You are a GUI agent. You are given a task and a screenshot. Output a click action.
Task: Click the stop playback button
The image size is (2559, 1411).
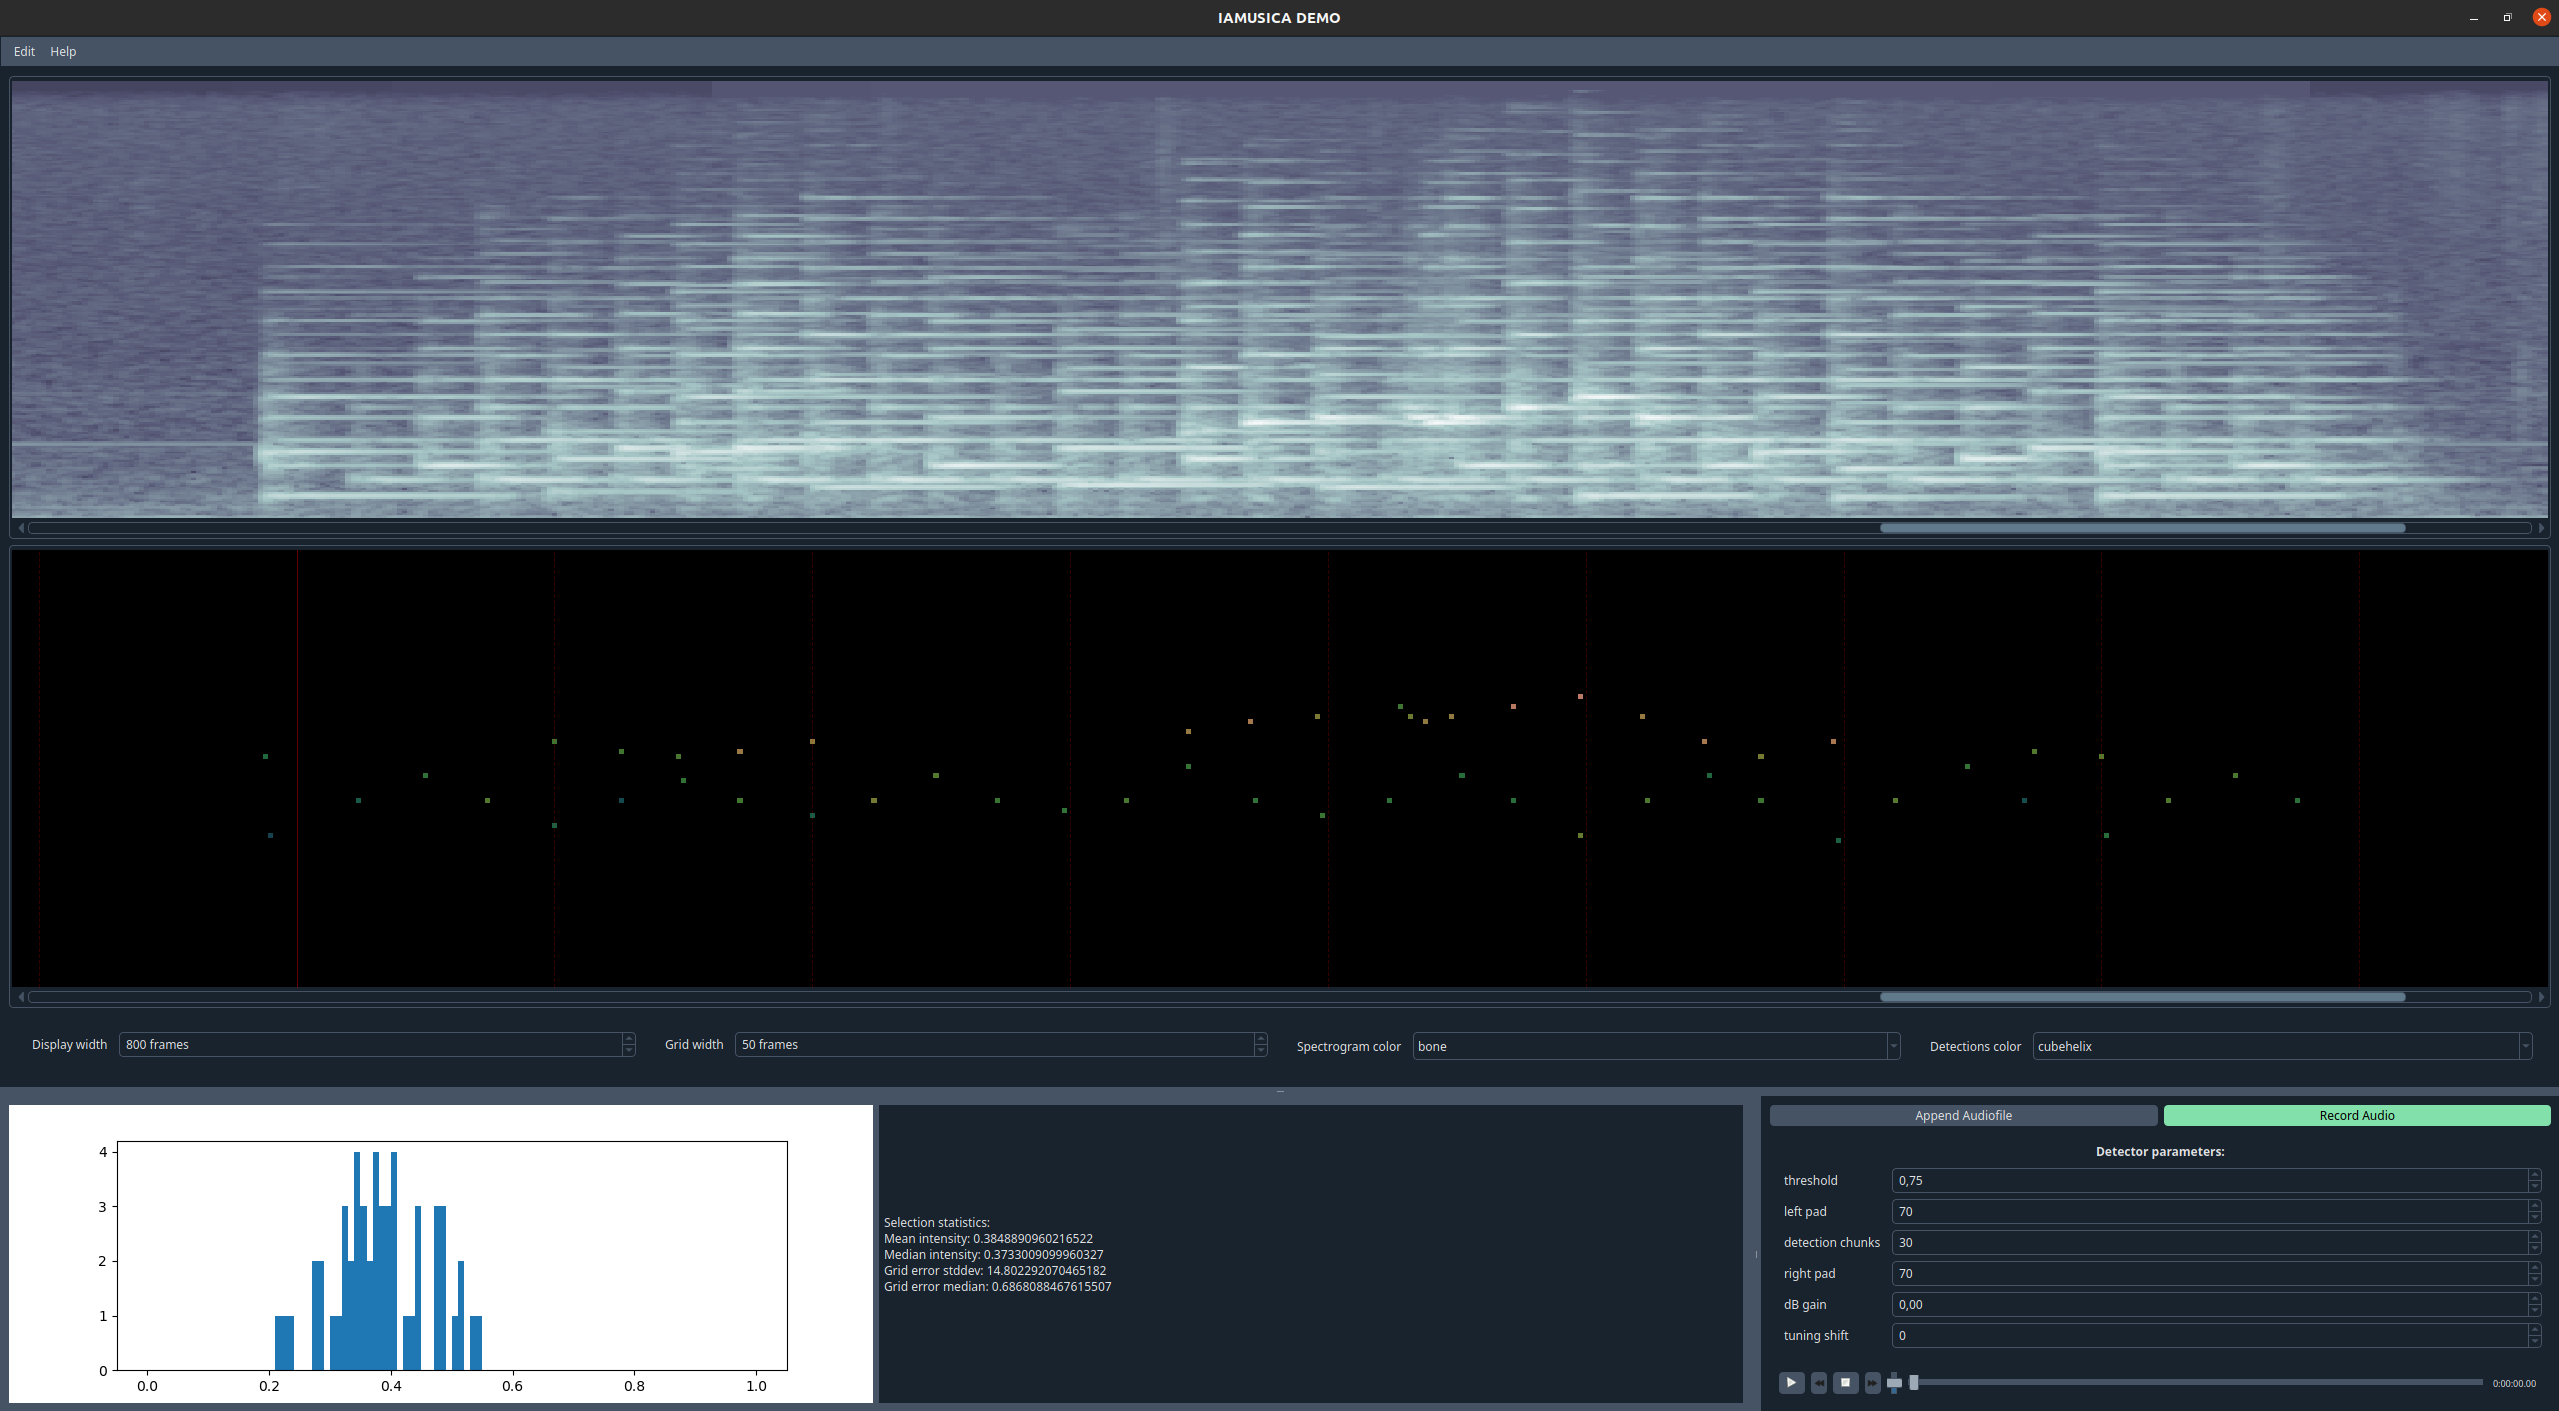[1846, 1382]
